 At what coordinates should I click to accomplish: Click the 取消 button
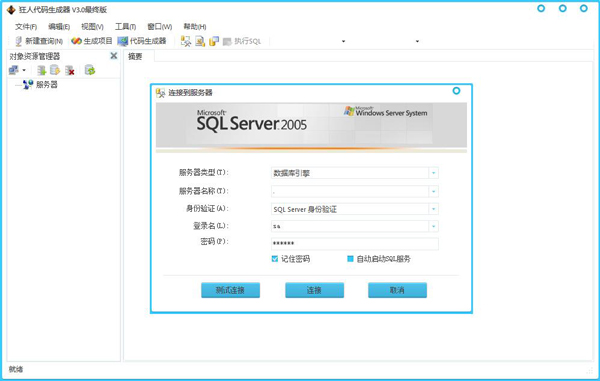pyautogui.click(x=397, y=290)
